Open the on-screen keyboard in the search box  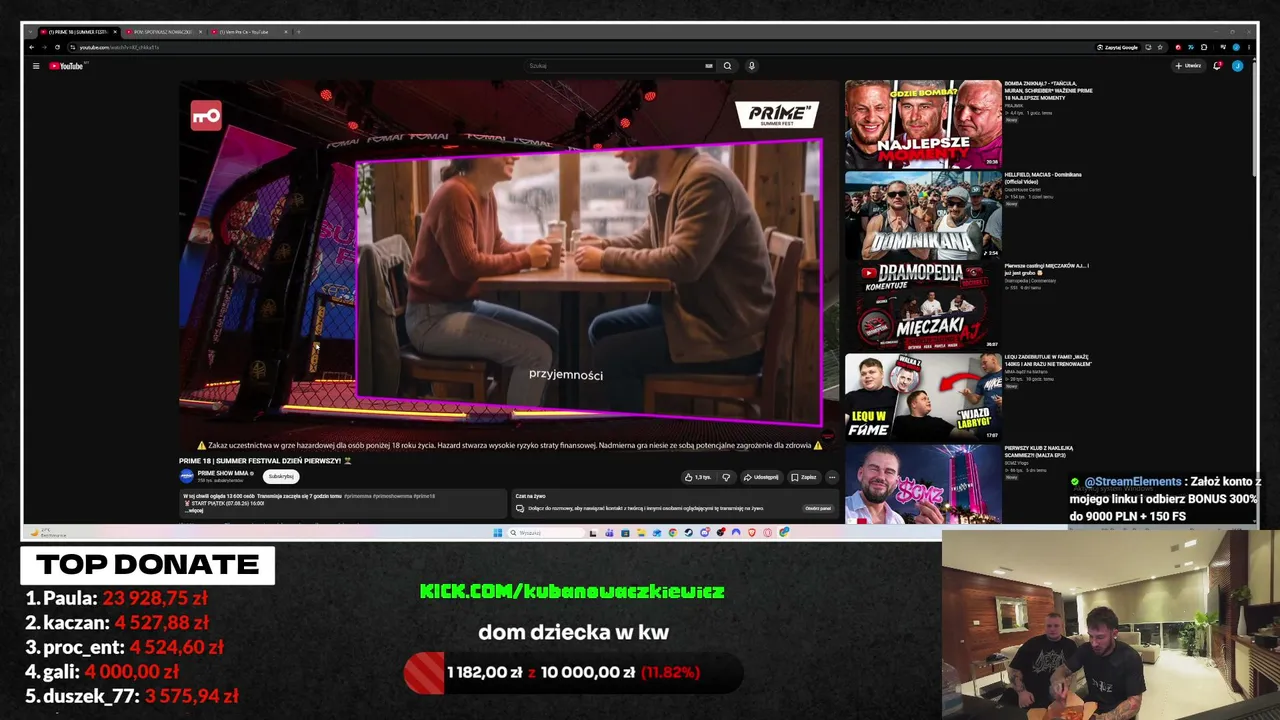tap(709, 66)
